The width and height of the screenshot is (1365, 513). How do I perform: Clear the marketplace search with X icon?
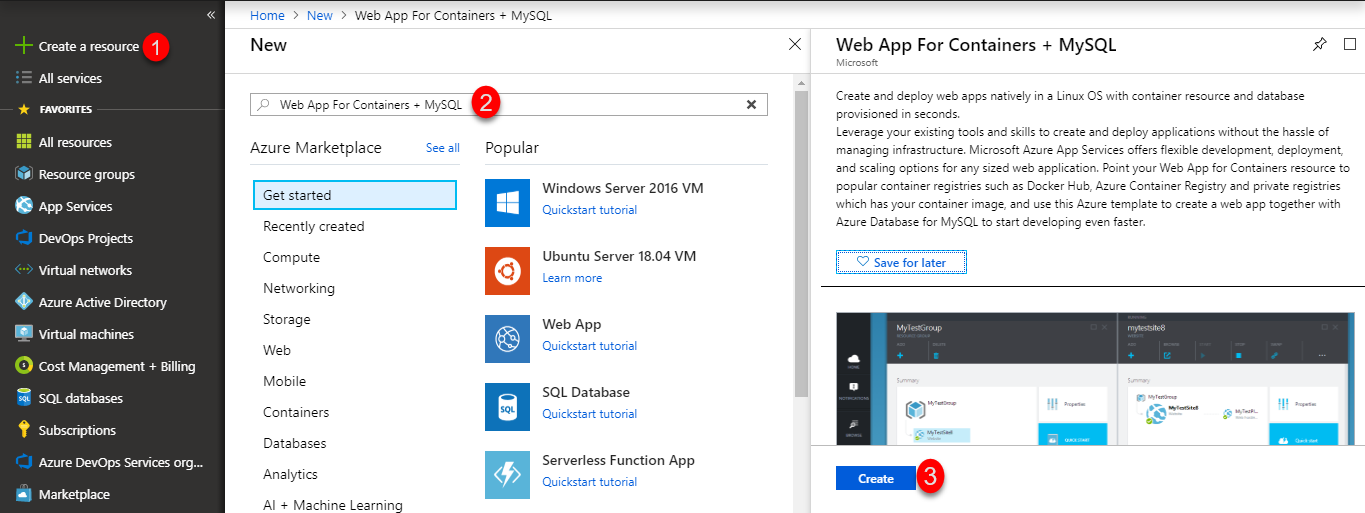point(752,104)
